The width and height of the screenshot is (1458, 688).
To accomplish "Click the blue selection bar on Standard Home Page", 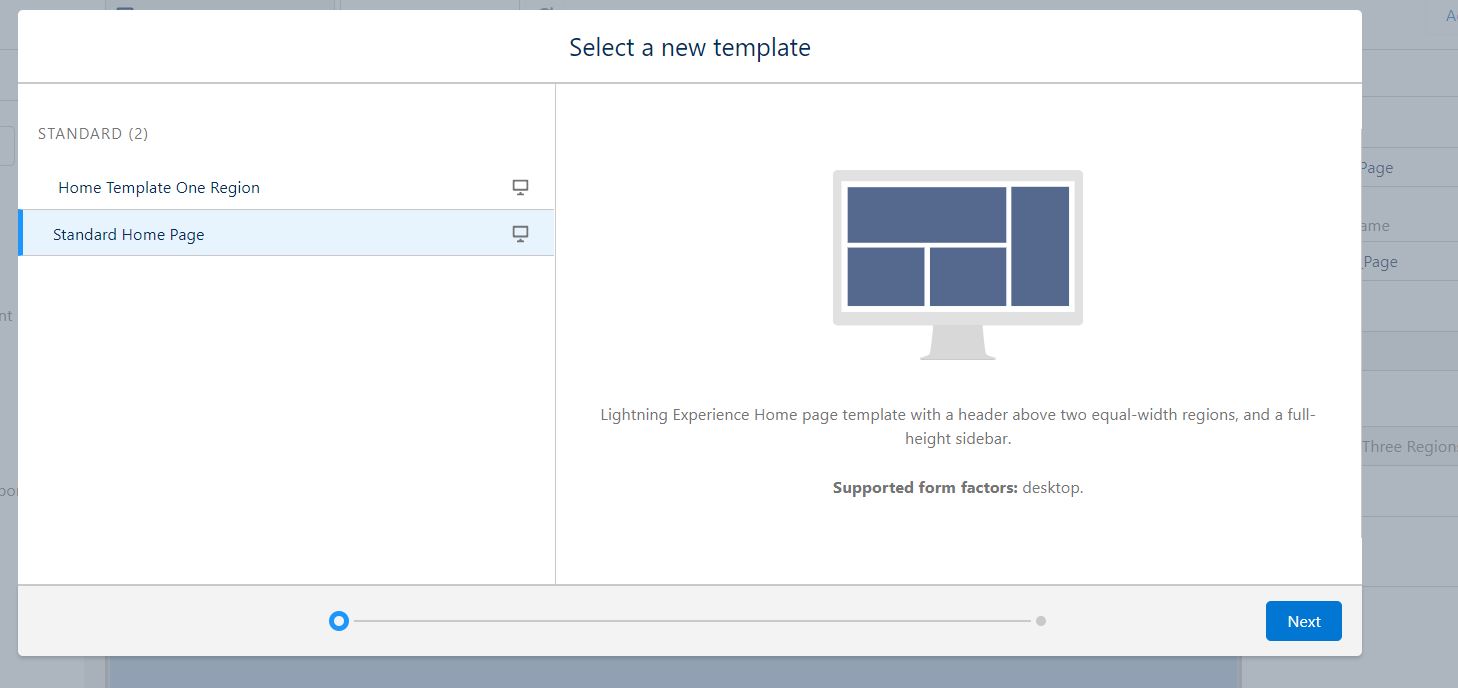I will 21,234.
